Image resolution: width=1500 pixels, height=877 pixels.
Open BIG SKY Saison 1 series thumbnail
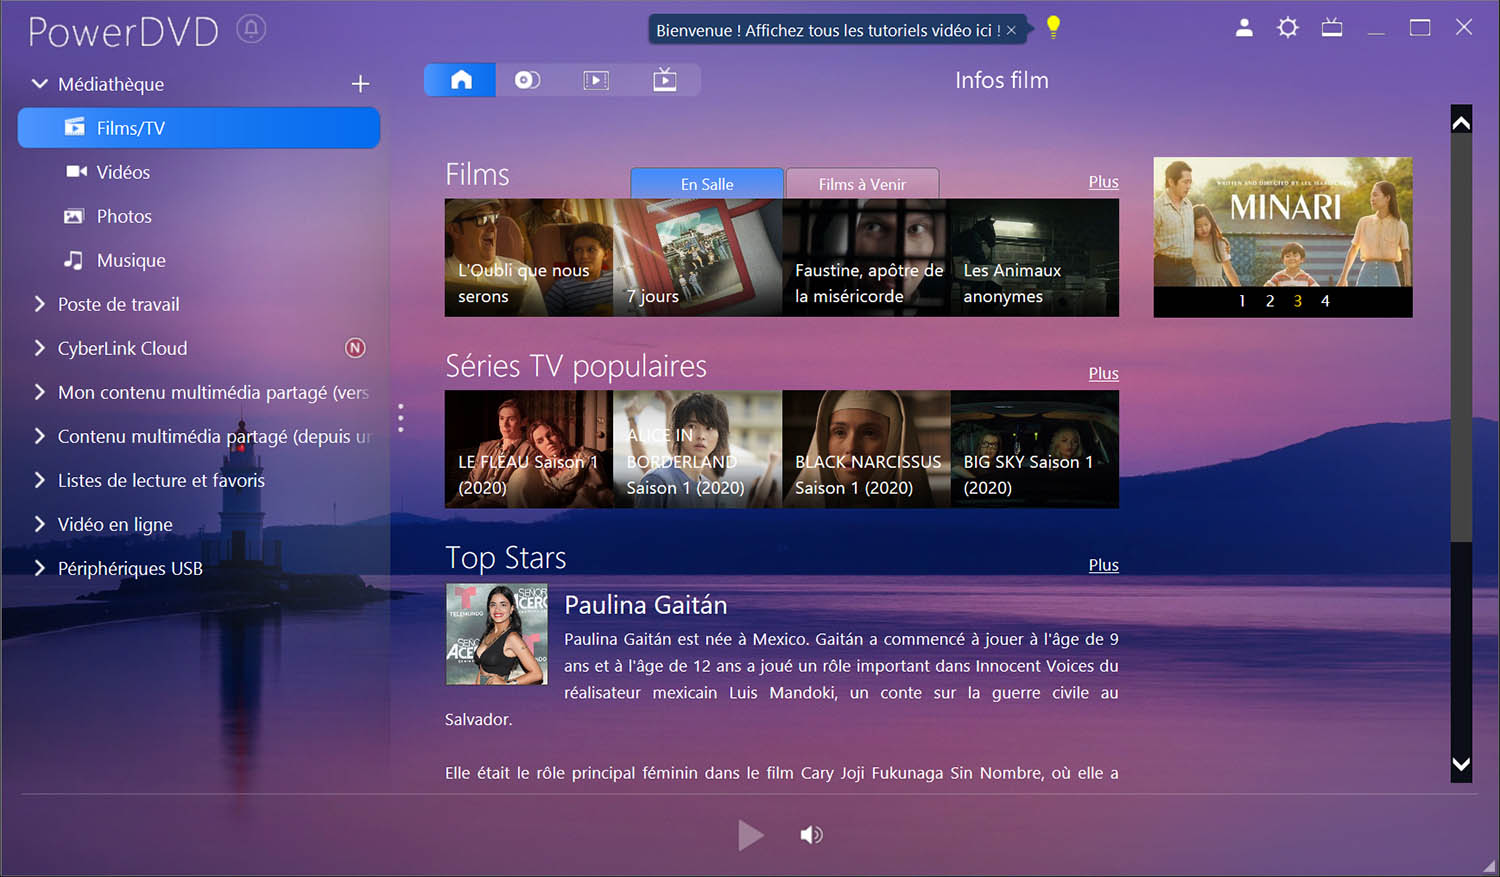pos(1035,449)
